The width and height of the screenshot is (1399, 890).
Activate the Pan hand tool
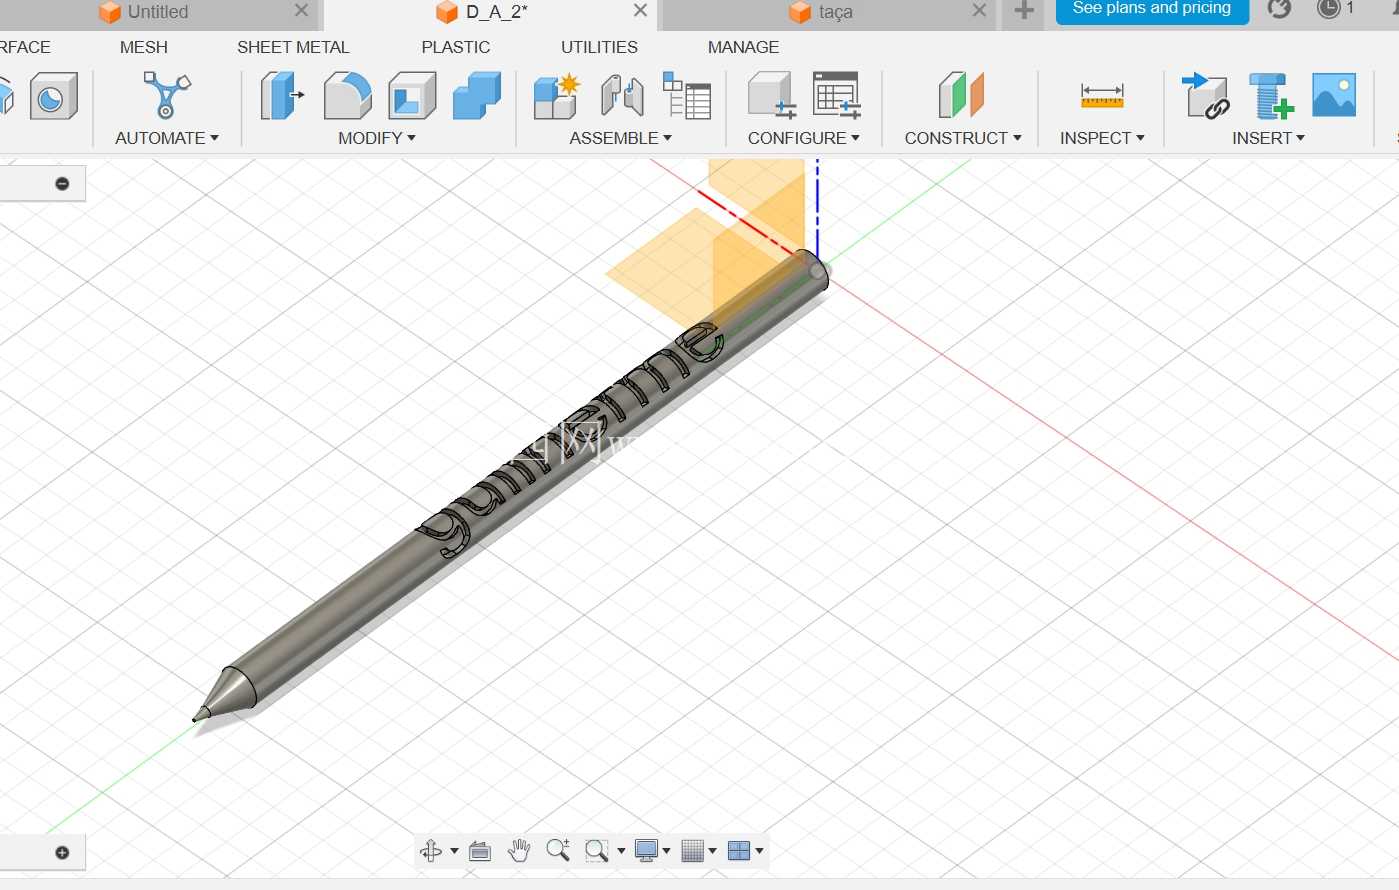pos(519,851)
